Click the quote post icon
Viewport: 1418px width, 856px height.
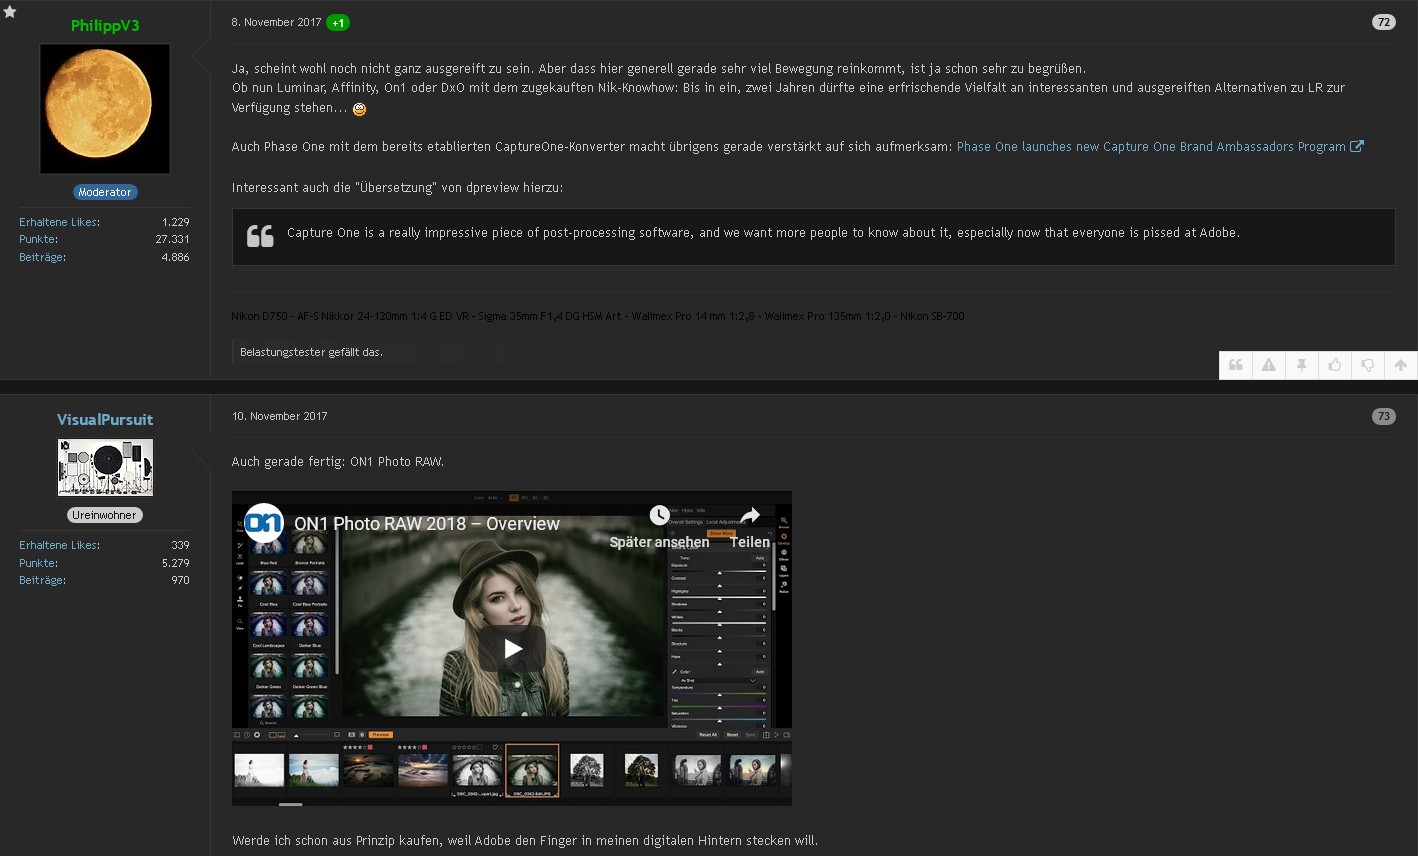click(x=1236, y=366)
